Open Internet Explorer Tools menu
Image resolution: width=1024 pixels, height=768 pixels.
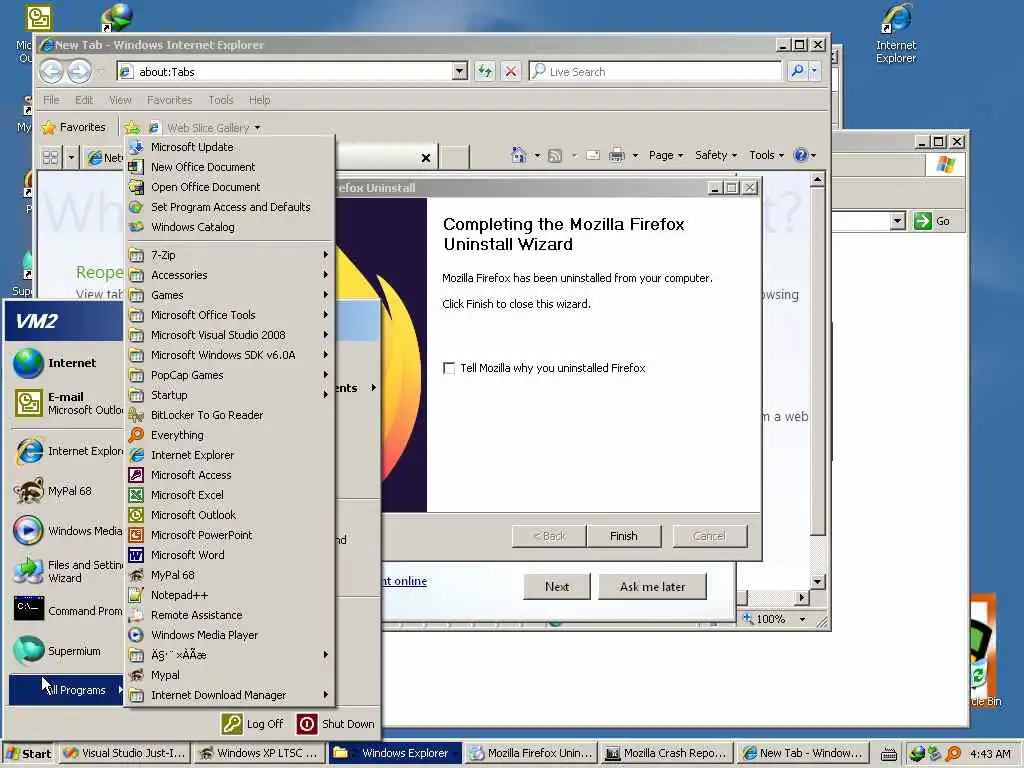[x=221, y=100]
